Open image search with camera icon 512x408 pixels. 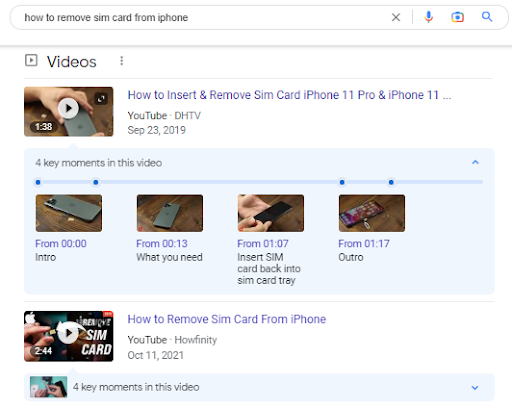(457, 17)
